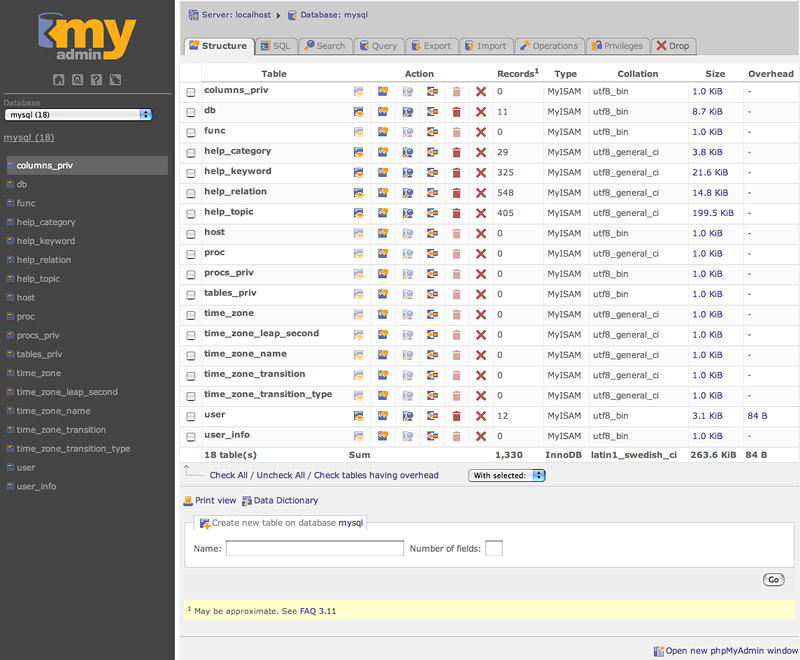The width and height of the screenshot is (800, 660).
Task: Check the help_keyword row checkbox
Action: [191, 173]
